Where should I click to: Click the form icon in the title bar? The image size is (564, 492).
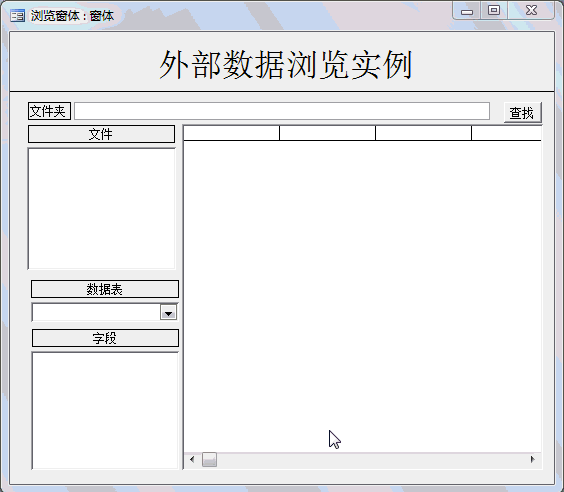click(17, 16)
